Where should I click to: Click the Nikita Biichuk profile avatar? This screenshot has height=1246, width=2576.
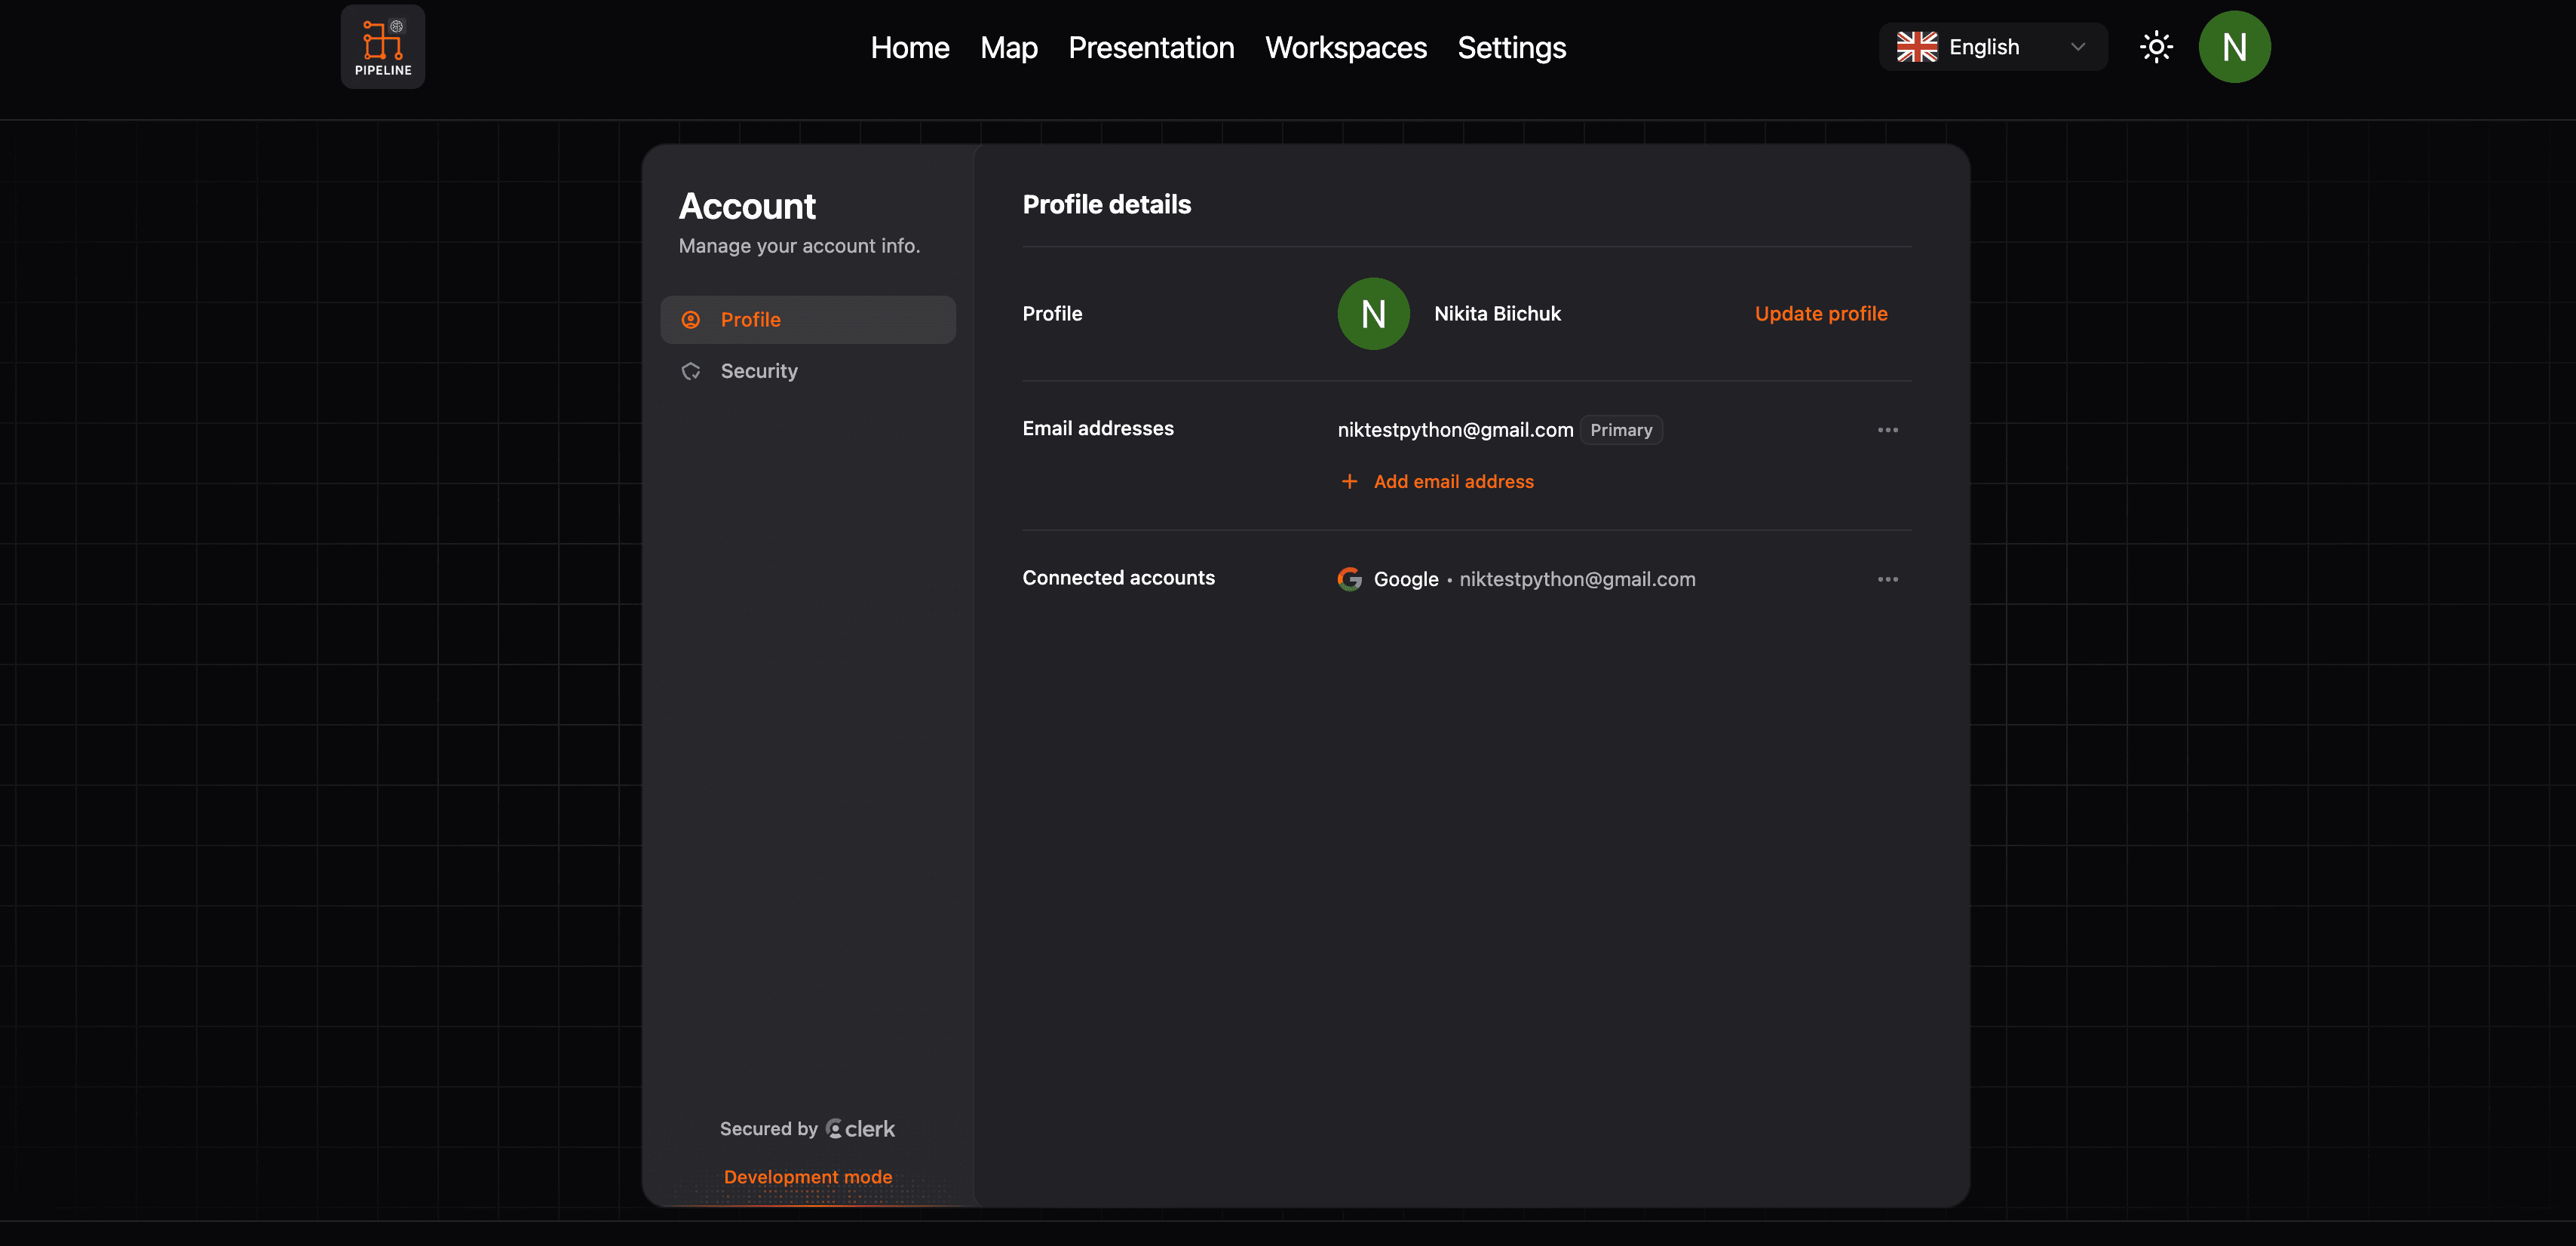1373,313
